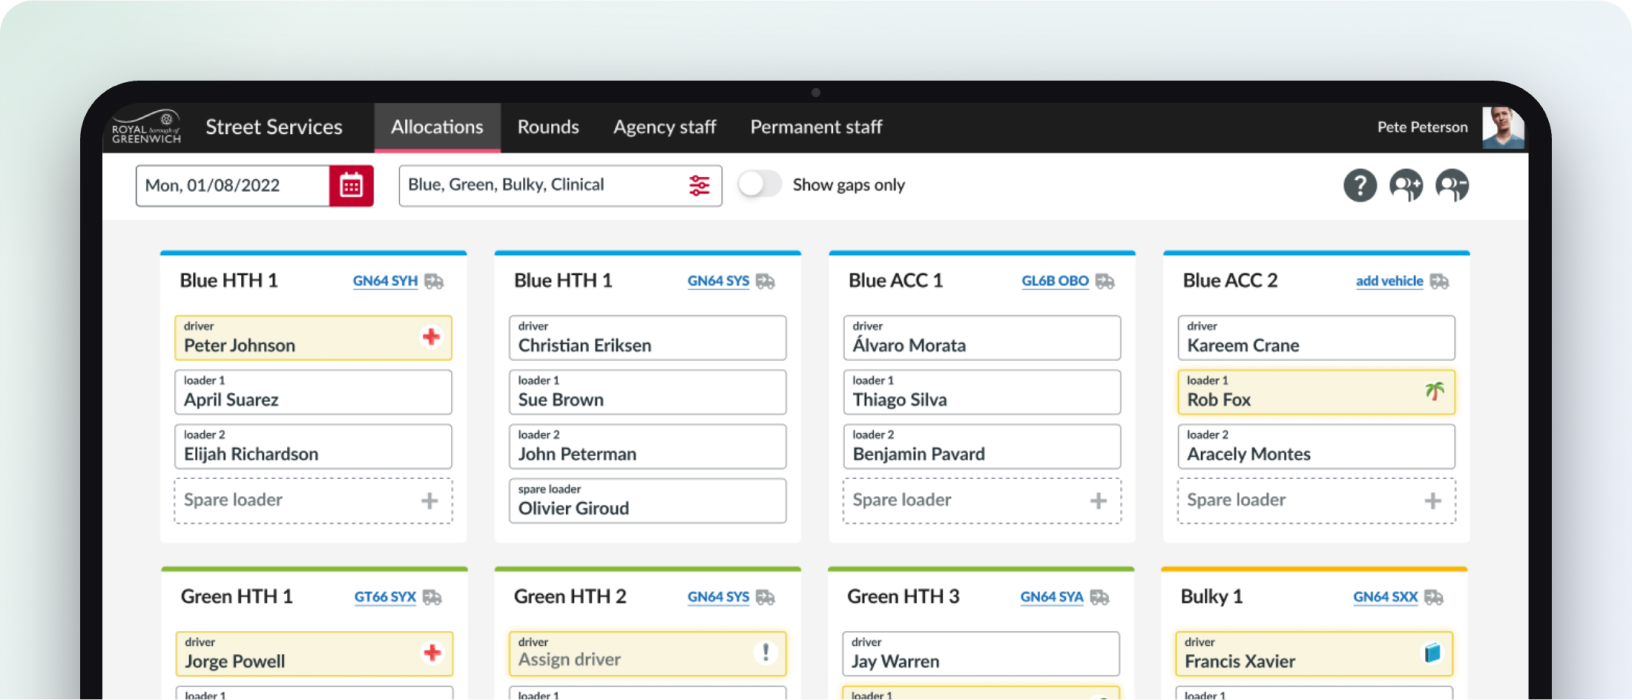Open Pete Peterson's profile avatar

[1503, 127]
